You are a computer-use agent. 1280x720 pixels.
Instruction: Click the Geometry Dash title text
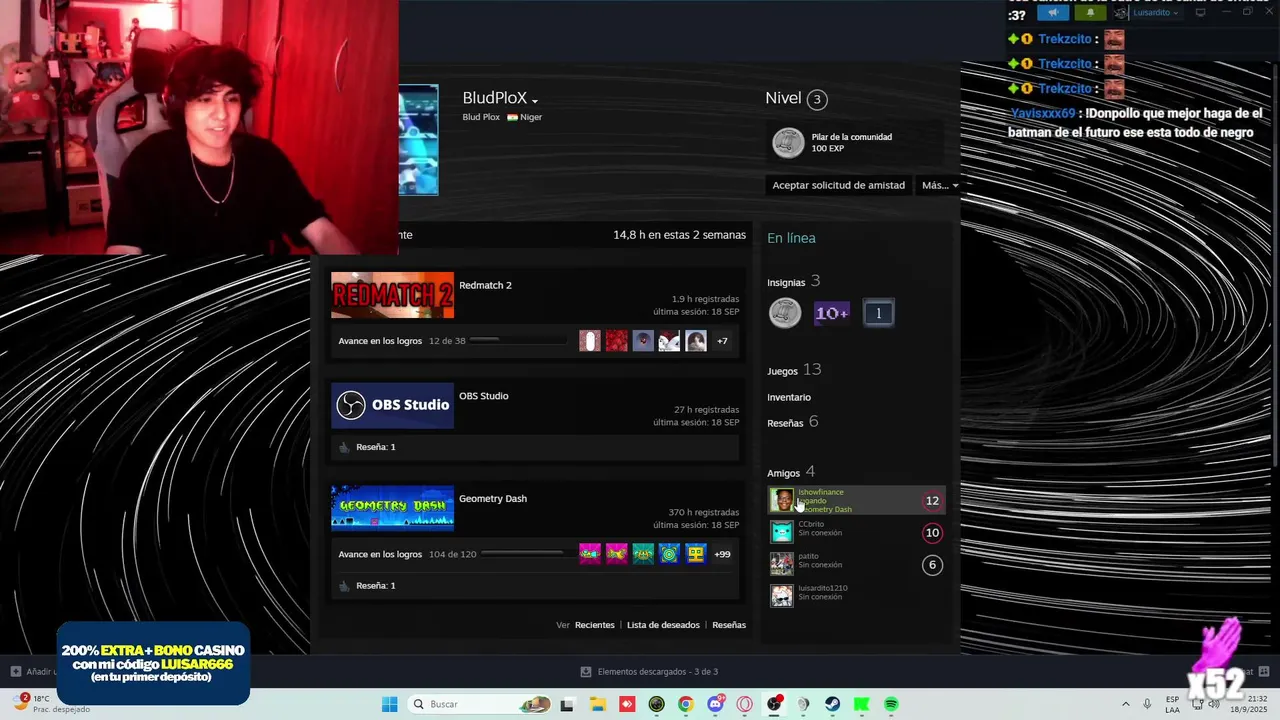[x=493, y=498]
